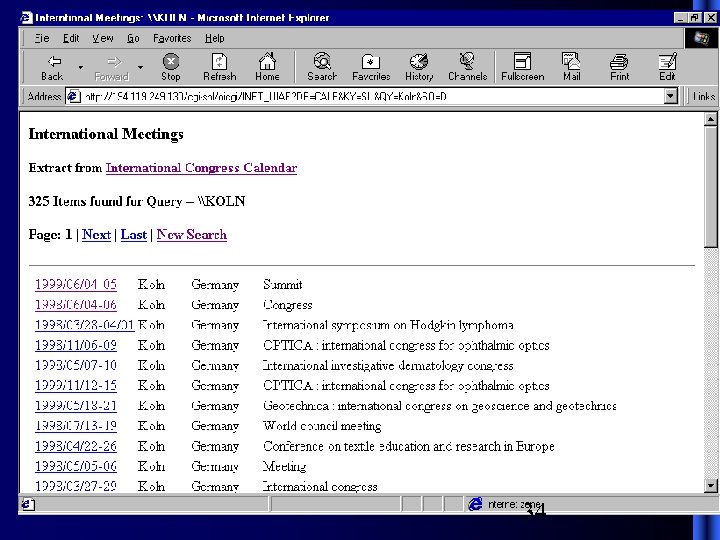Refresh the current page

coord(219,67)
